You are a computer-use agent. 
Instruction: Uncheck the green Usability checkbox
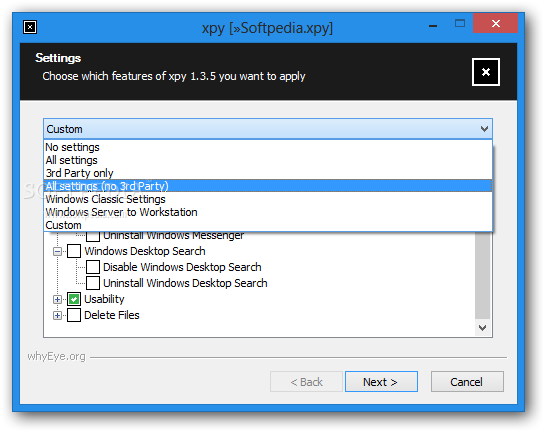74,299
